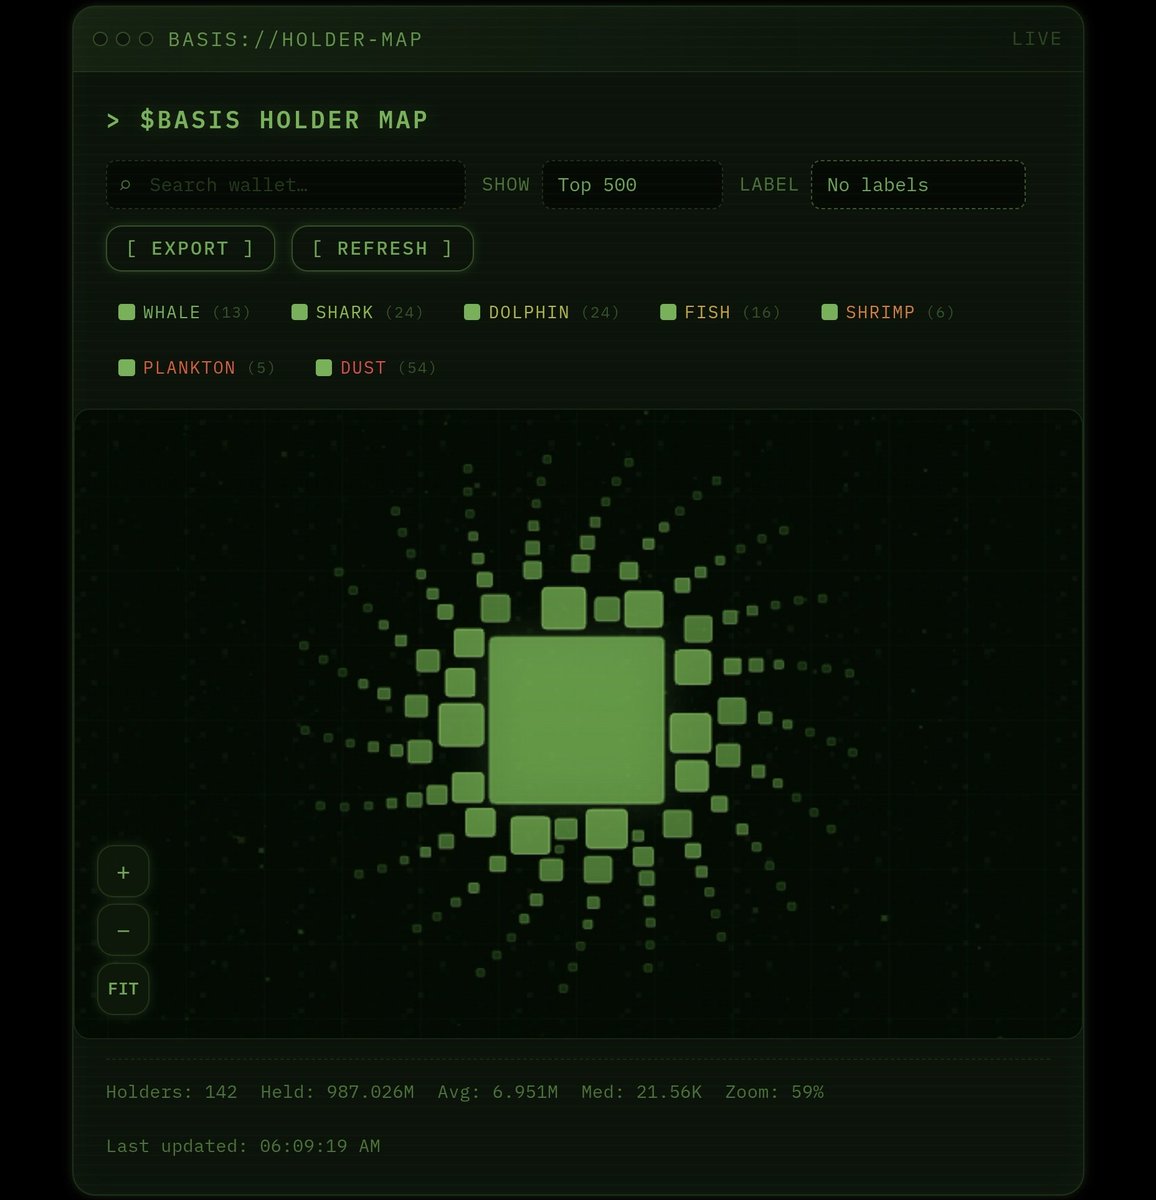The width and height of the screenshot is (1156, 1200).
Task: Click the magnifier icon in search box
Action: [126, 185]
